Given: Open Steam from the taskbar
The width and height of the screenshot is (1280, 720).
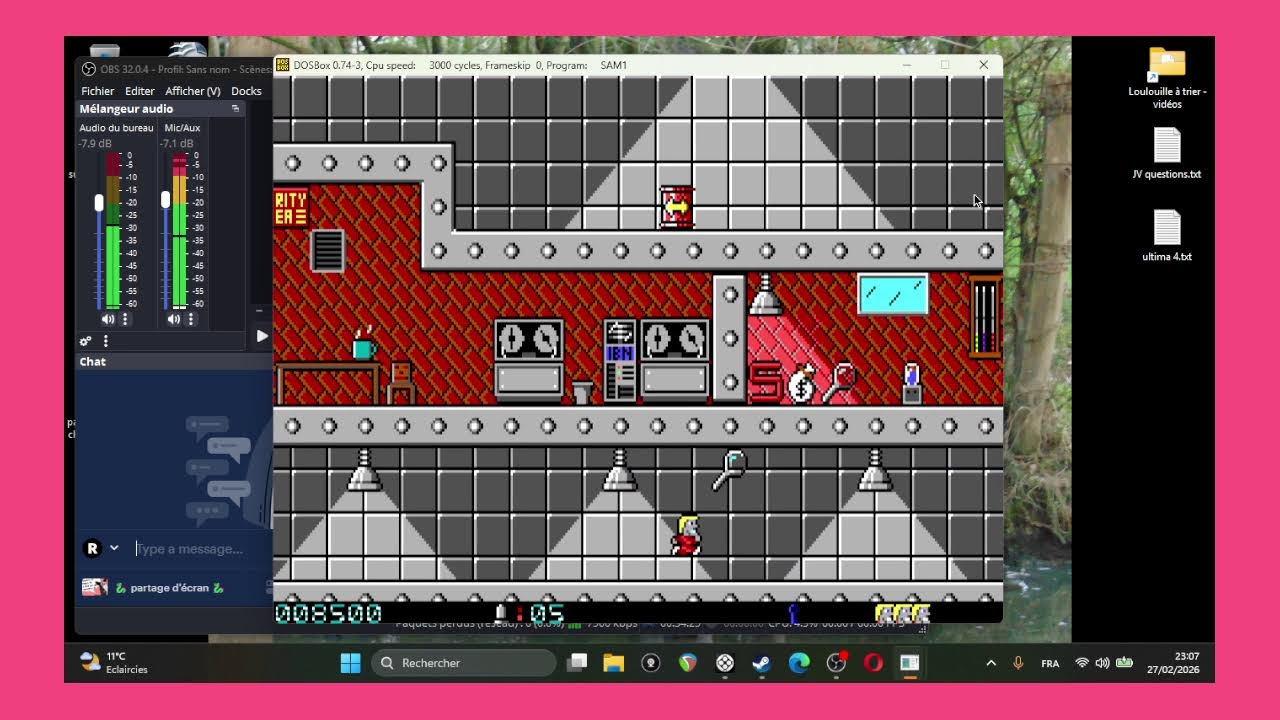Looking at the screenshot, I should tap(762, 663).
